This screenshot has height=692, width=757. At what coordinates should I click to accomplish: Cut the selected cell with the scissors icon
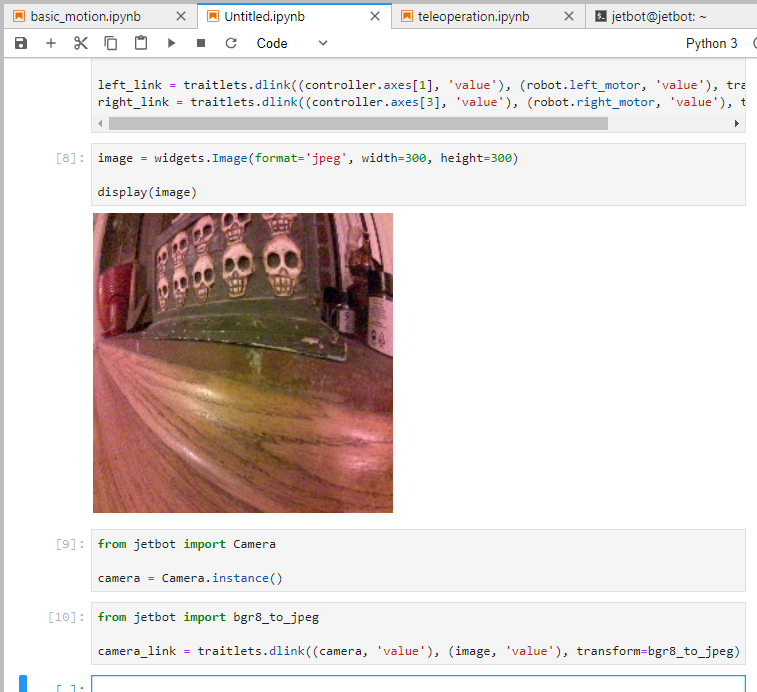click(x=81, y=43)
